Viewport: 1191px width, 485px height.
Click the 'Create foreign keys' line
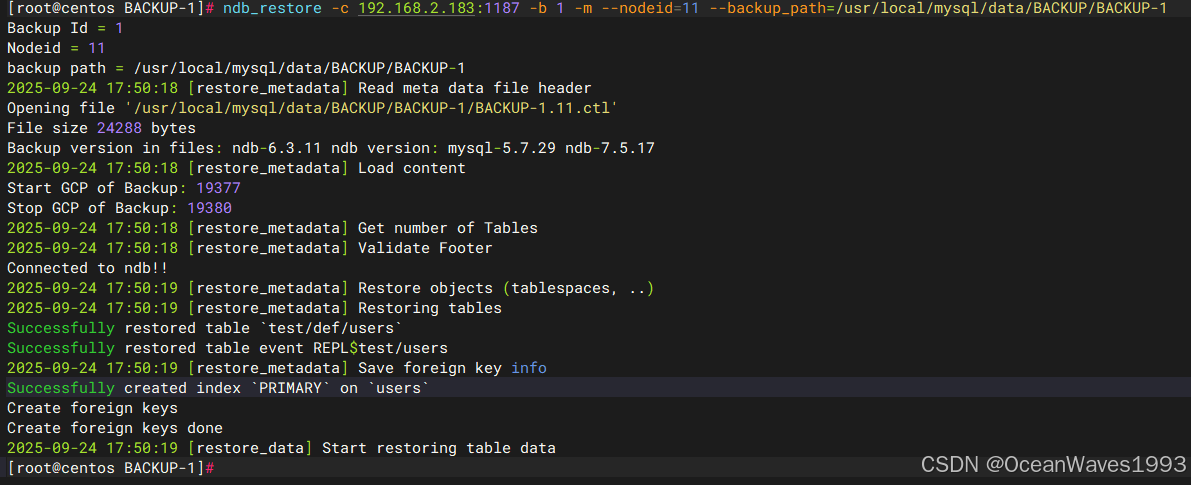click(92, 408)
